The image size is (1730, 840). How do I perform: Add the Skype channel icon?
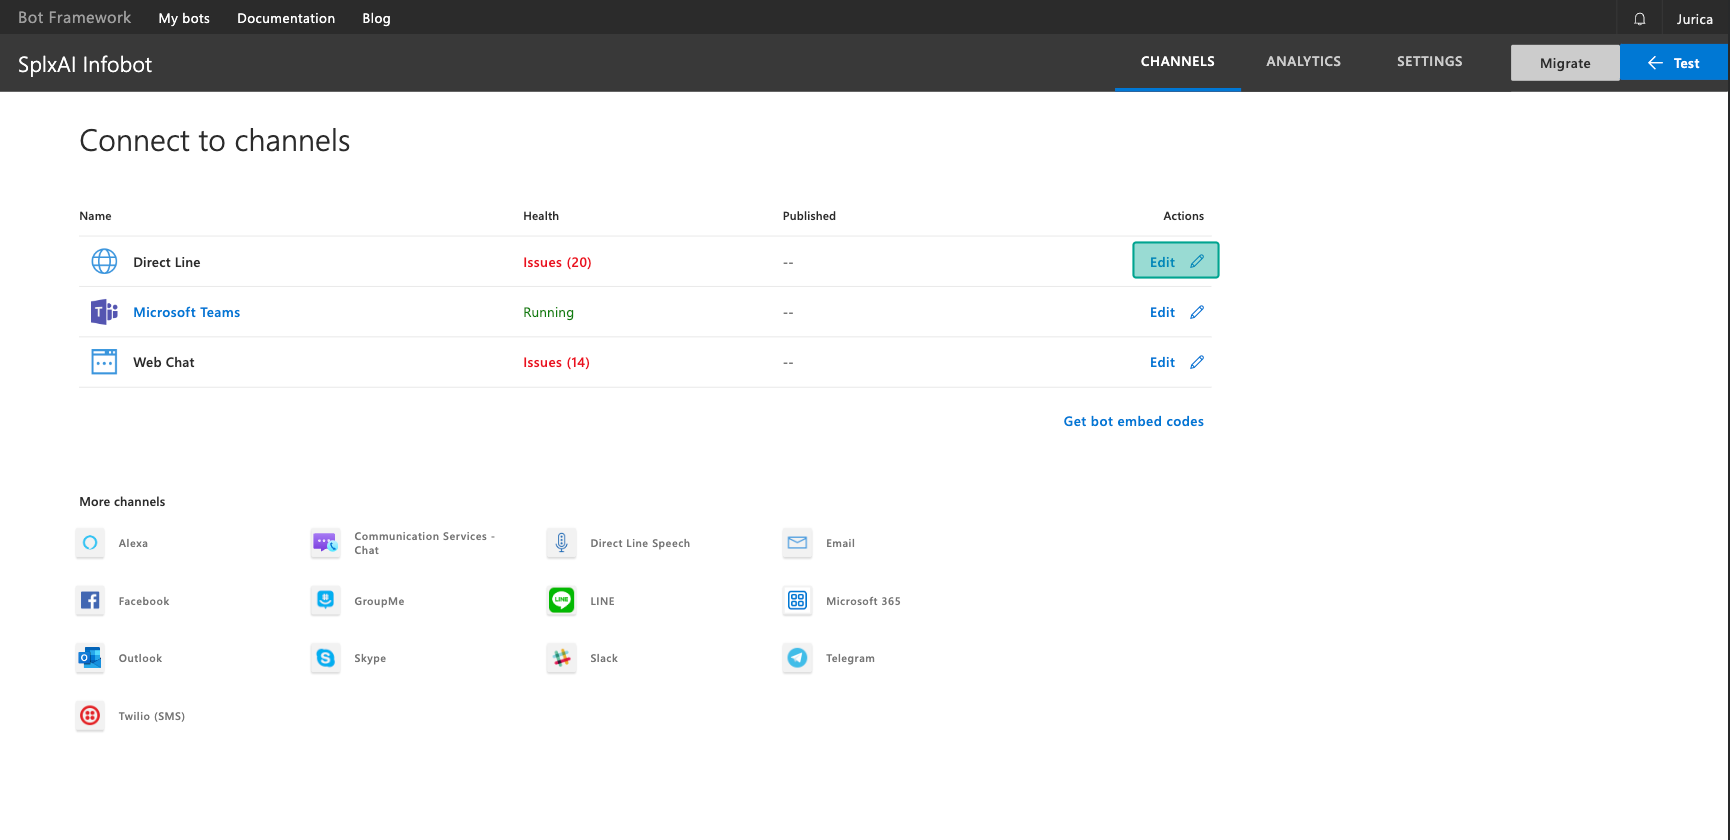click(326, 658)
